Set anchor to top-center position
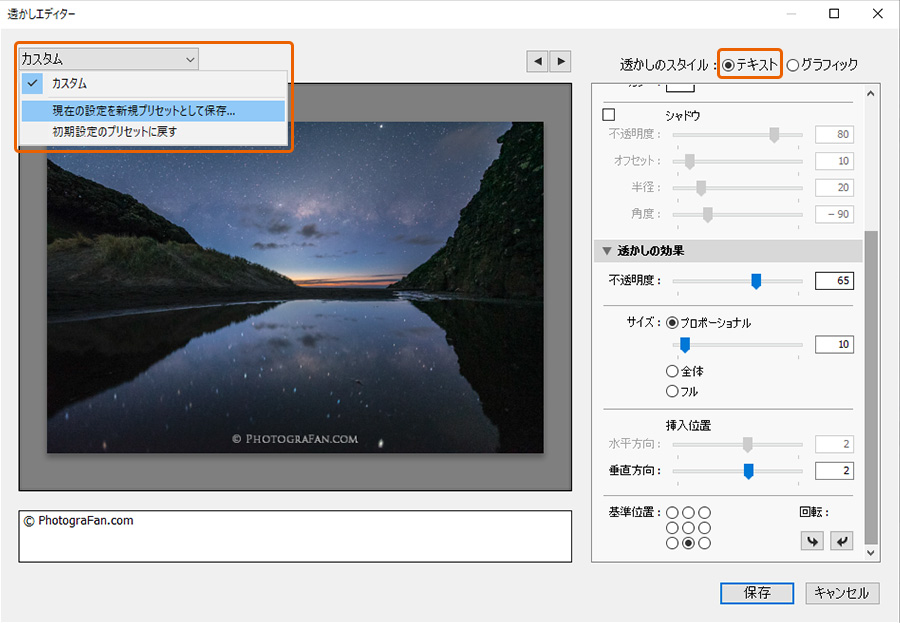The image size is (900, 623). [688, 512]
